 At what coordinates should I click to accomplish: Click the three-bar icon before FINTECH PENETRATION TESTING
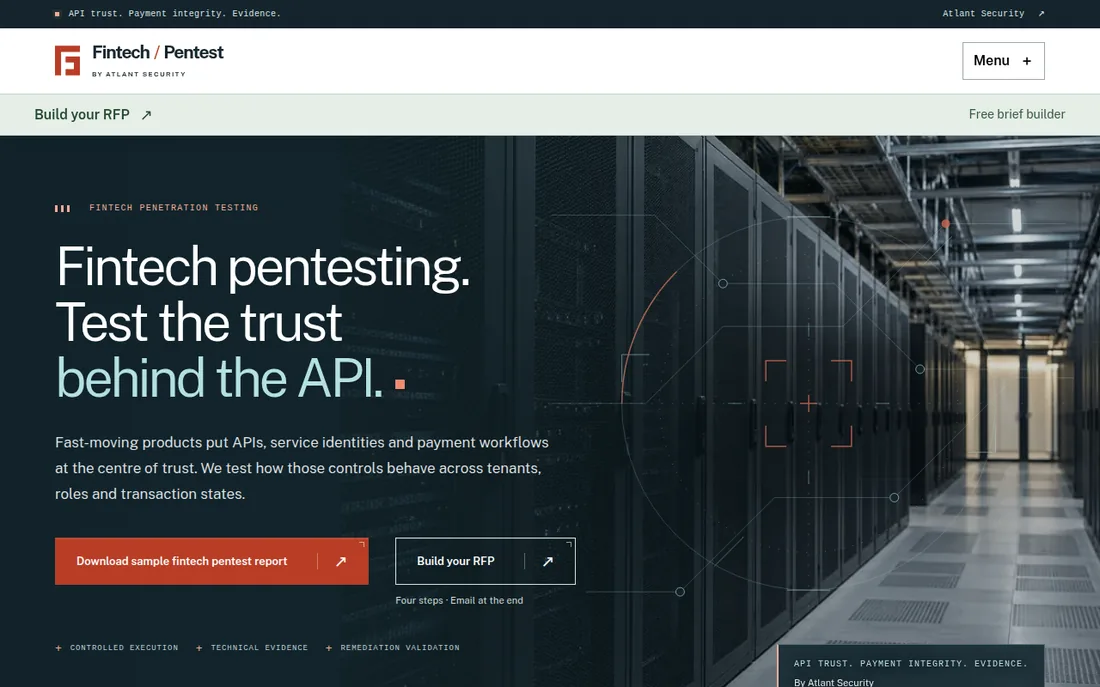point(62,208)
